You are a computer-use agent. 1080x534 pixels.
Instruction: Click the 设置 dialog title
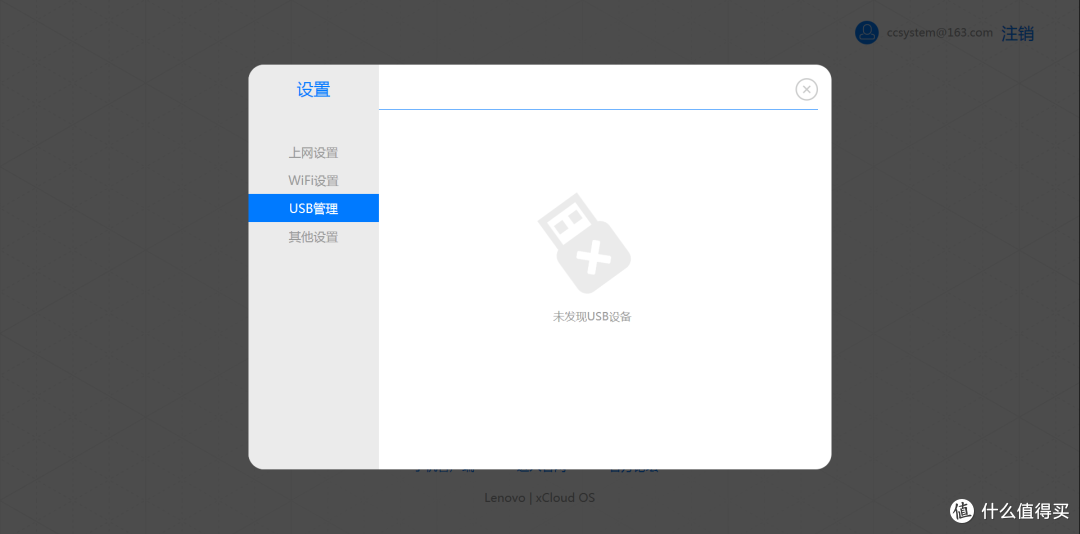click(x=313, y=90)
